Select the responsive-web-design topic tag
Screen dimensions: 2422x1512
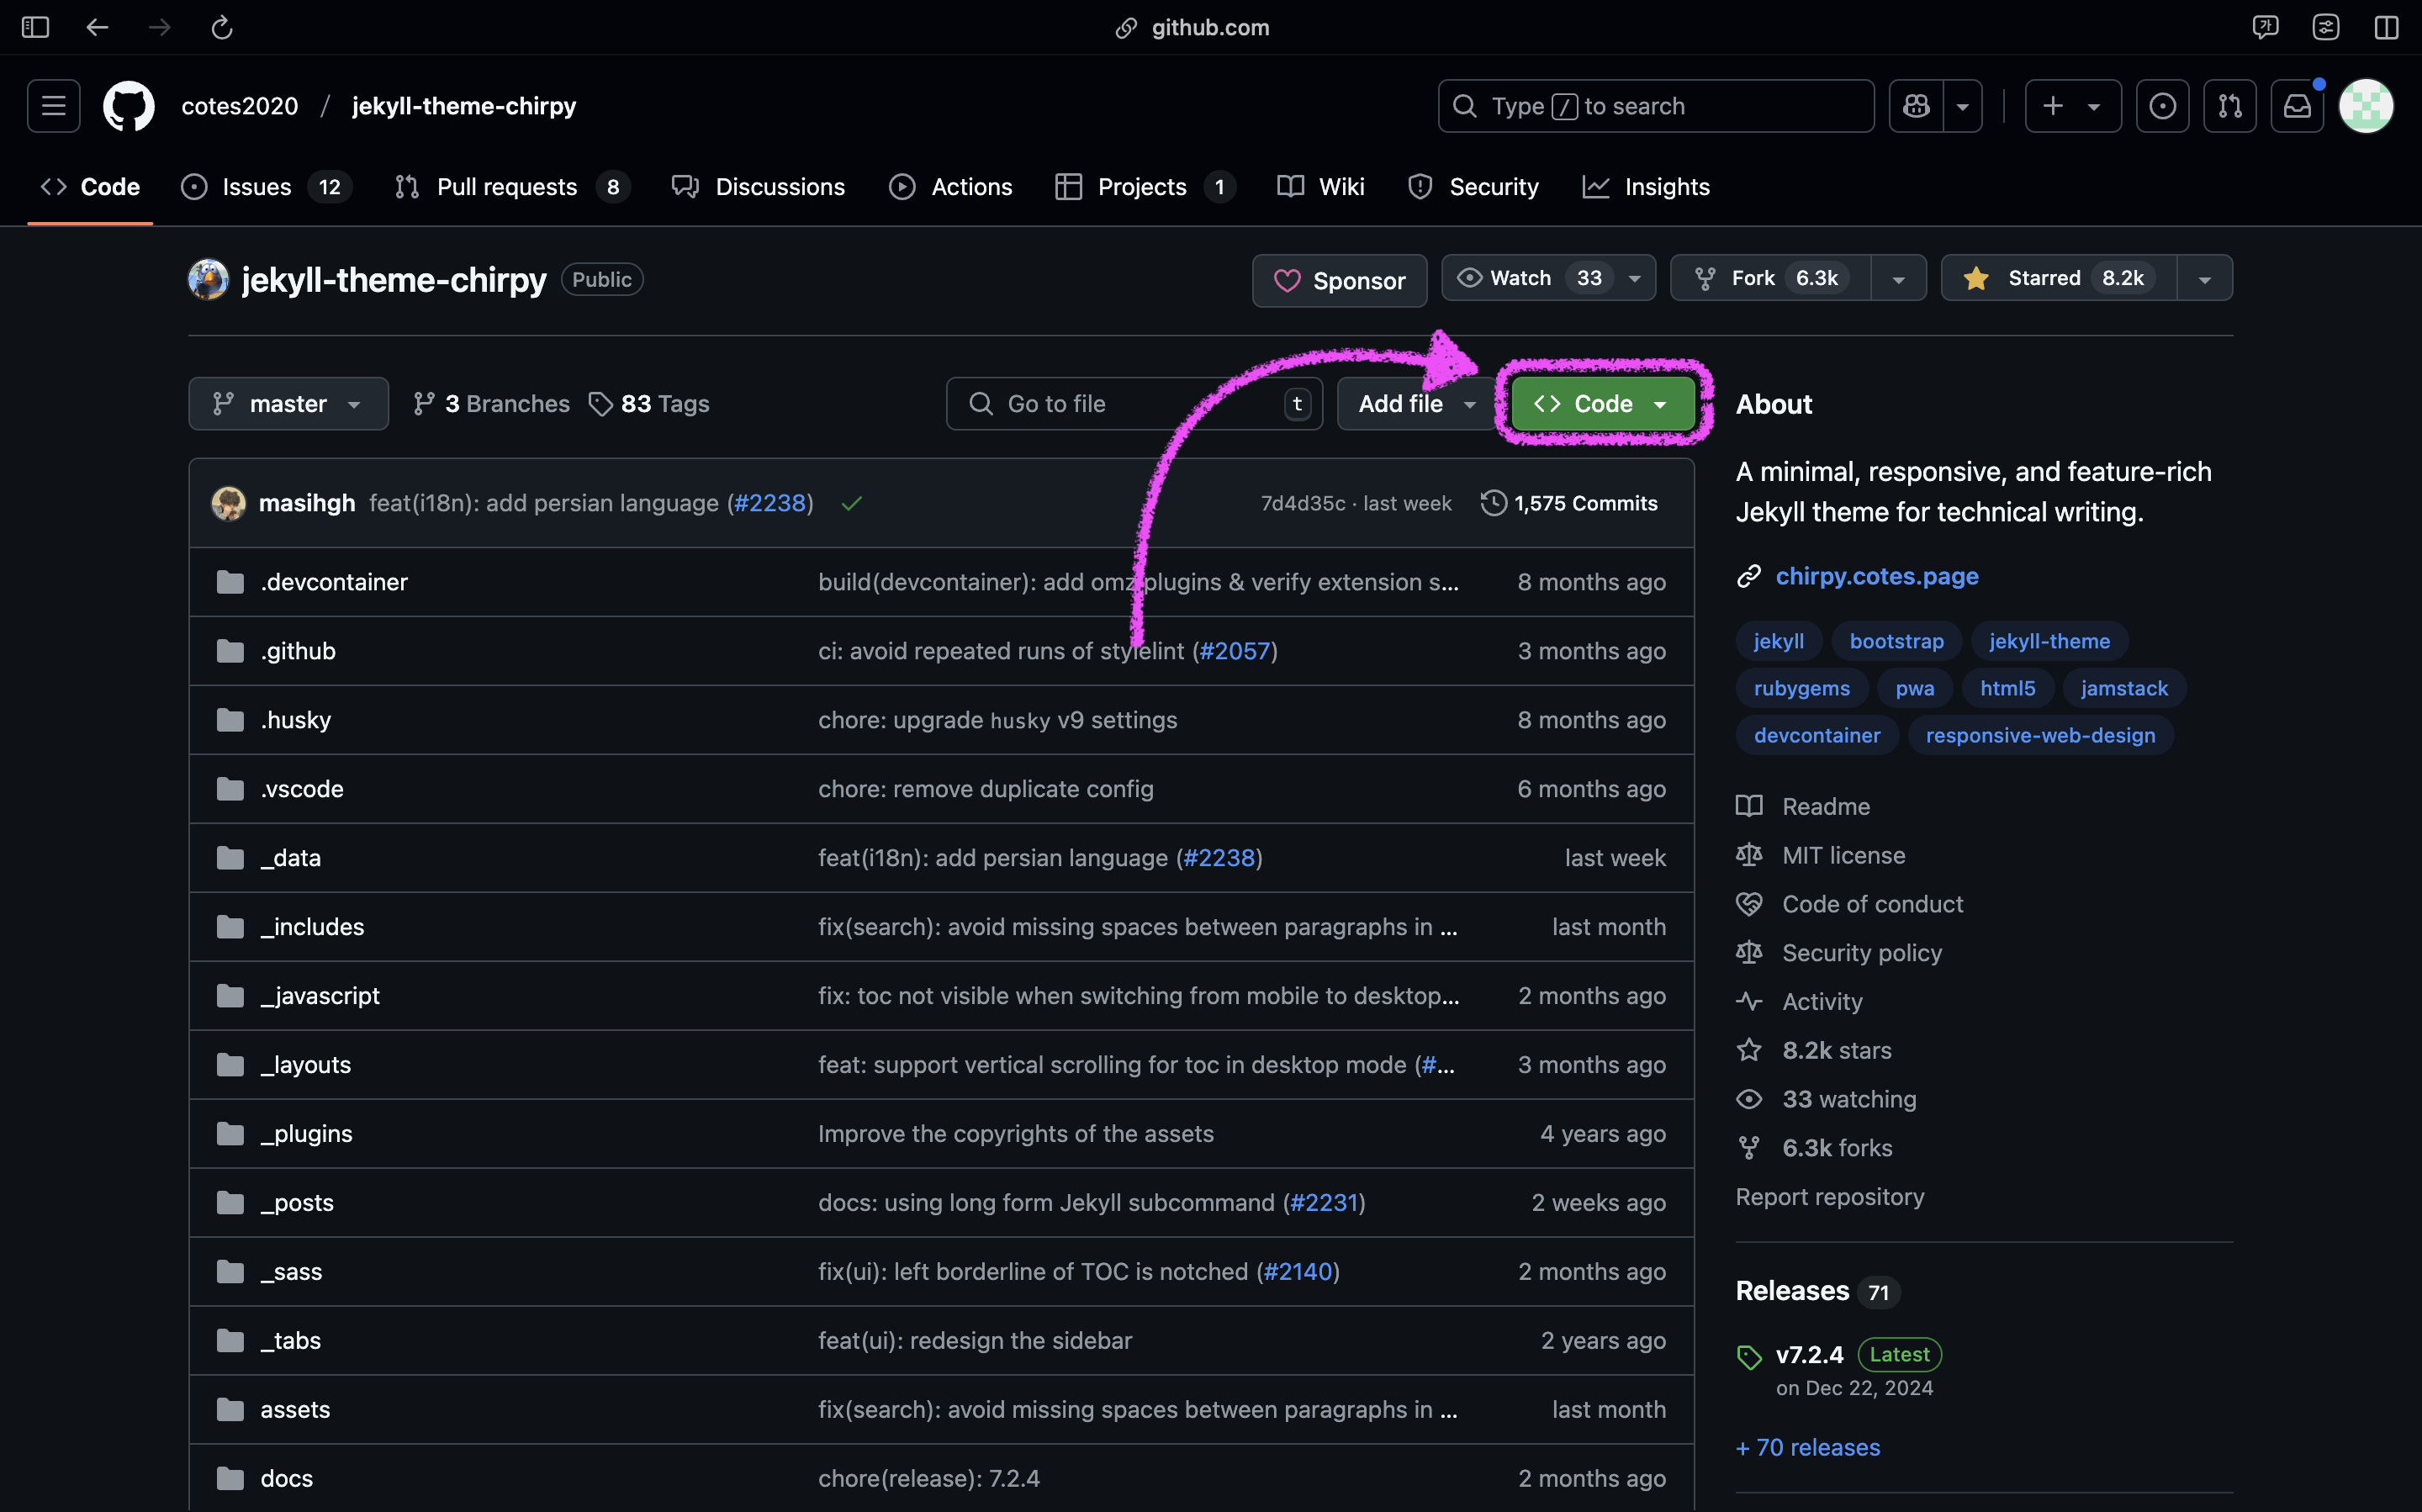(2040, 735)
